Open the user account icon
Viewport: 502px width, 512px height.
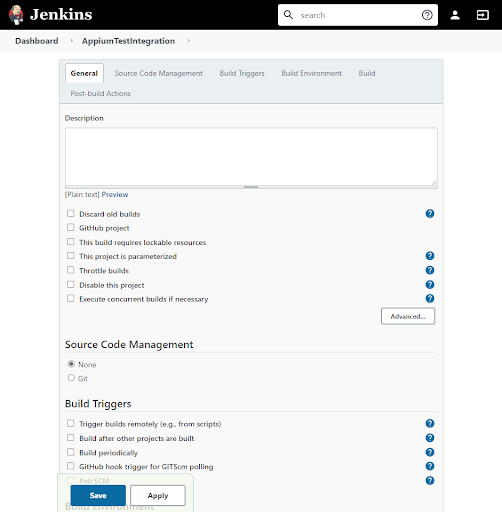tap(455, 15)
